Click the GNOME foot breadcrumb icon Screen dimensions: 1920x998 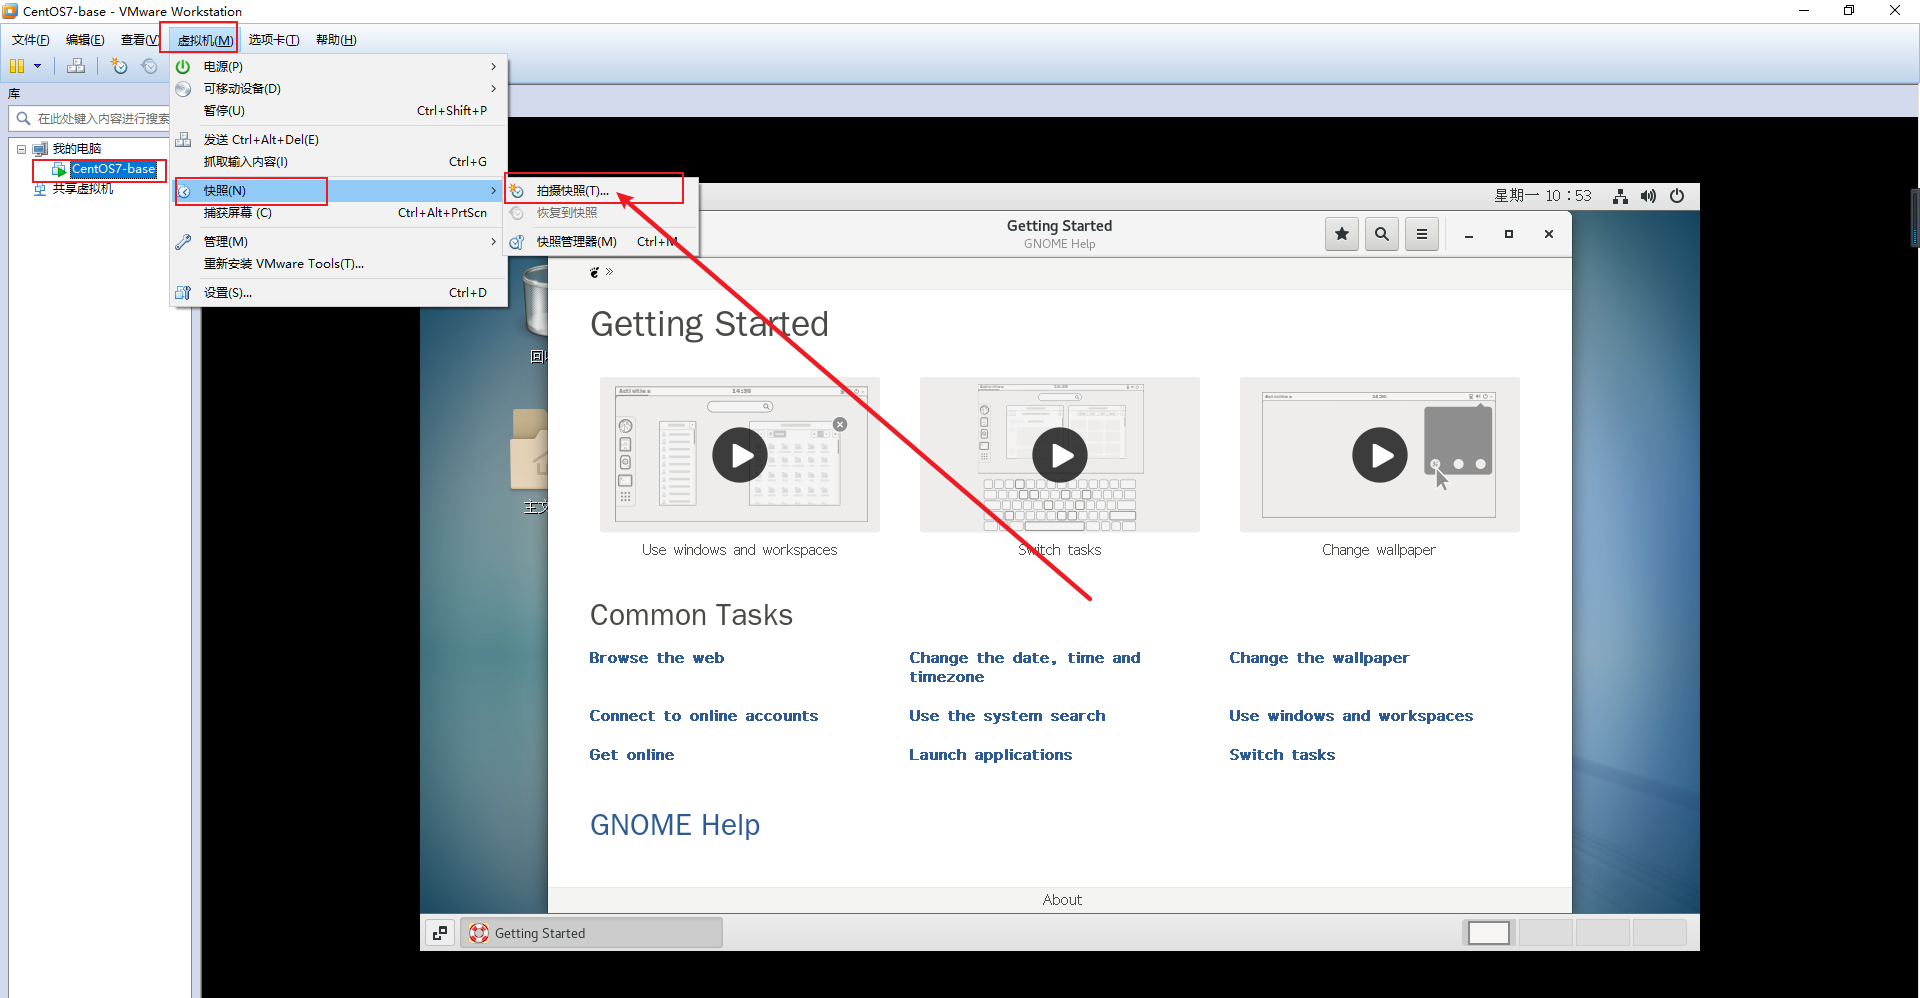click(x=595, y=272)
